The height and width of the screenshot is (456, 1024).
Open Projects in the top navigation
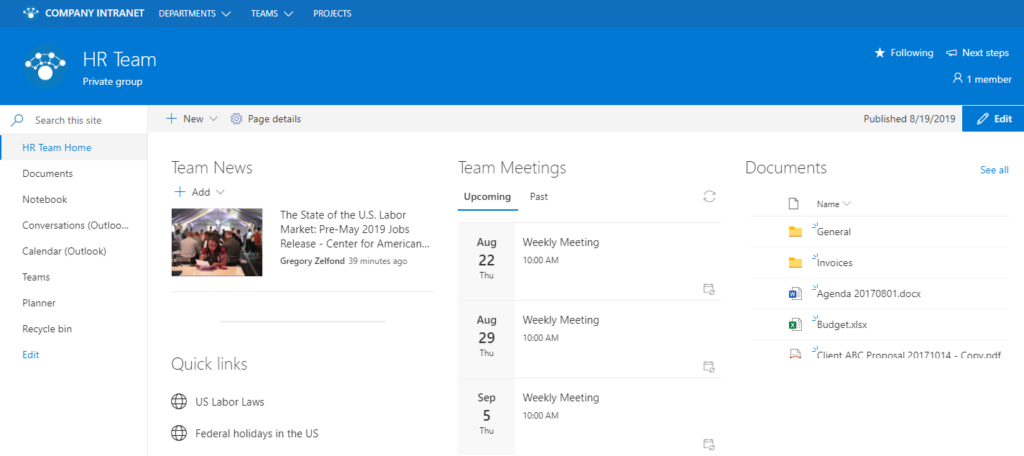click(332, 13)
